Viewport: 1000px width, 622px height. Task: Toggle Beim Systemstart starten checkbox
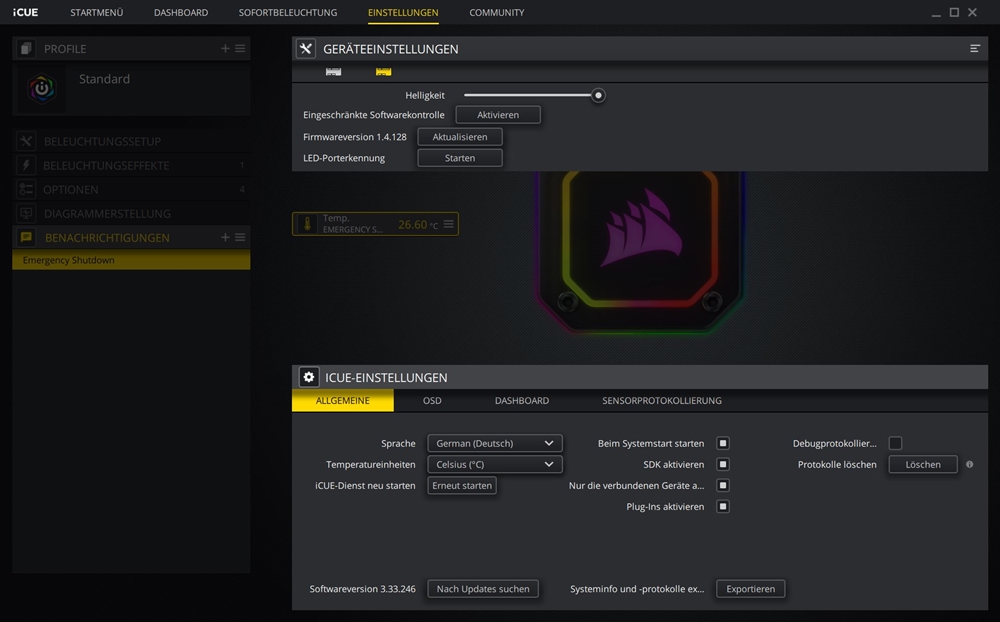click(x=723, y=443)
